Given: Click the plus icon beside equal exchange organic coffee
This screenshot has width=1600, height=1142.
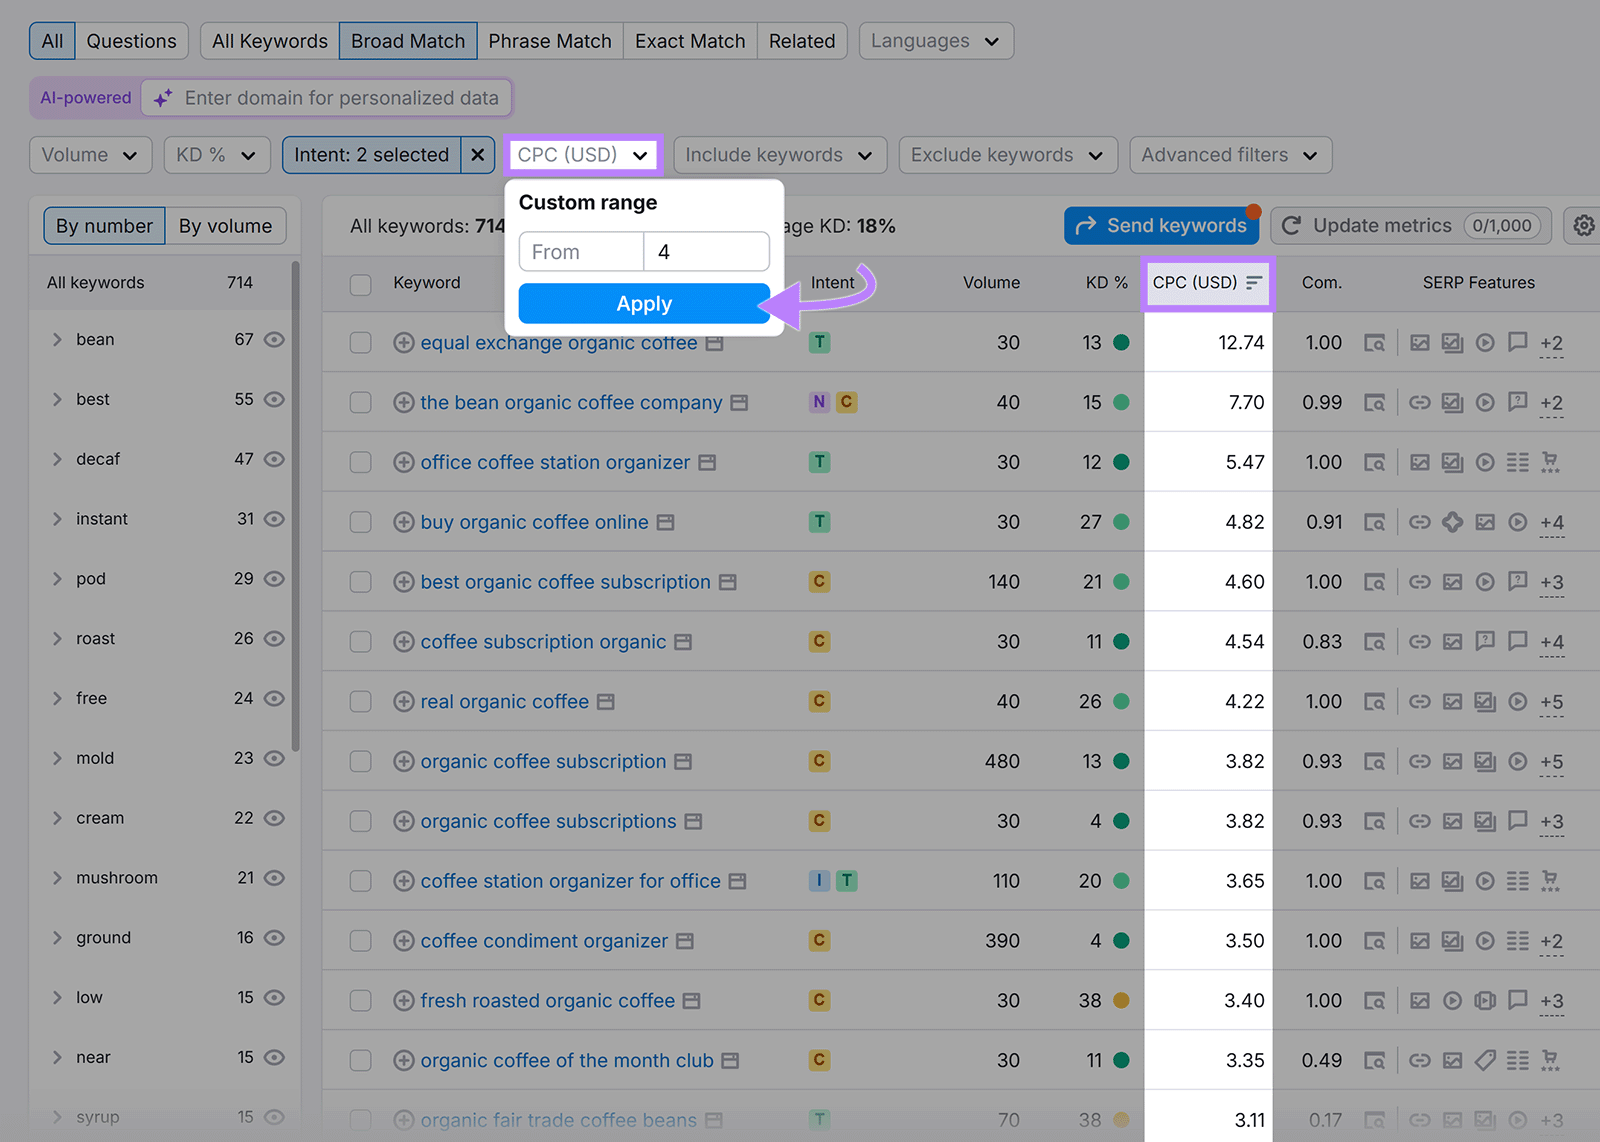Looking at the screenshot, I should coord(403,342).
